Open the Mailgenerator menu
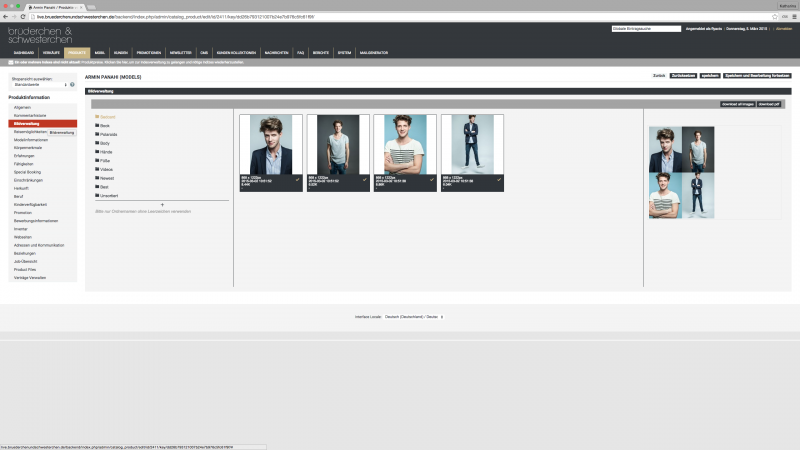The image size is (800, 450). [x=374, y=53]
